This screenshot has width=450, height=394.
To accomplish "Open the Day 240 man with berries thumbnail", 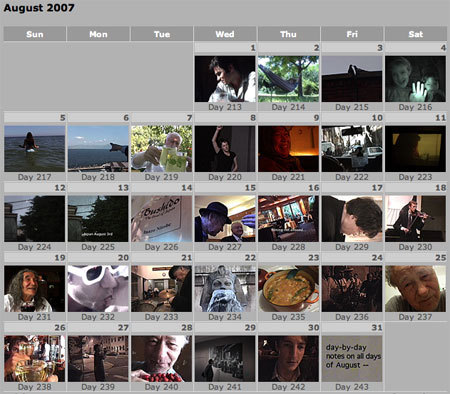I will 162,359.
